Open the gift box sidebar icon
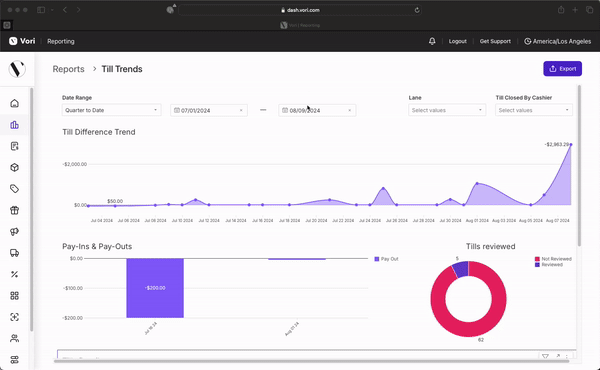The image size is (600, 370). click(x=15, y=210)
